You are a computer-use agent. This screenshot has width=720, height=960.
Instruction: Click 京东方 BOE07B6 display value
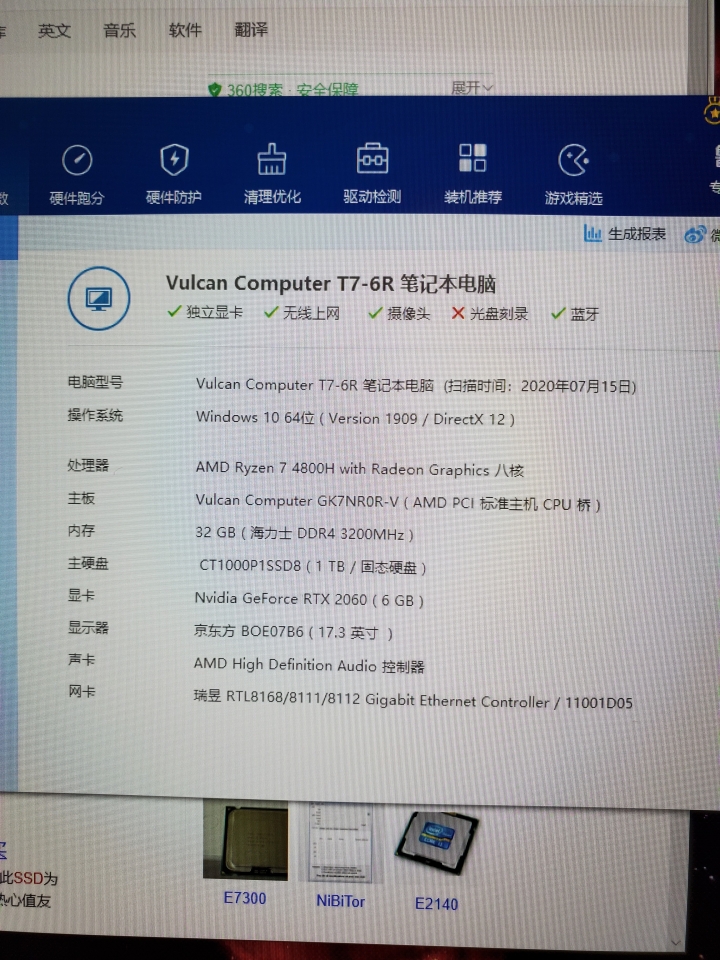pyautogui.click(x=293, y=631)
